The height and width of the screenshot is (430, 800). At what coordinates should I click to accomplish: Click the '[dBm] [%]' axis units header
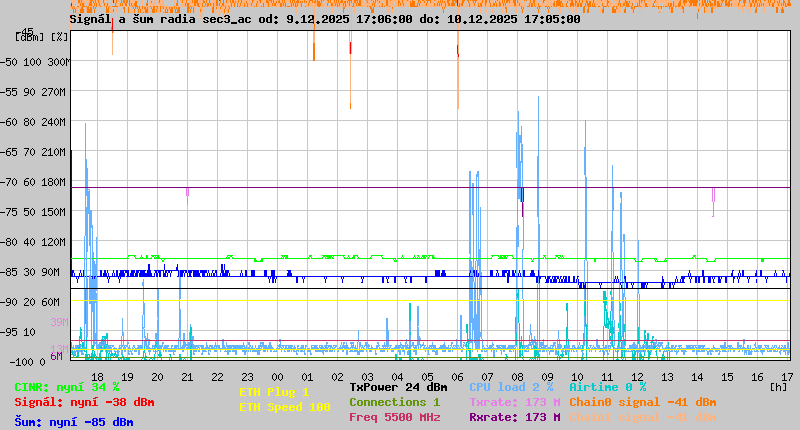[x=42, y=37]
